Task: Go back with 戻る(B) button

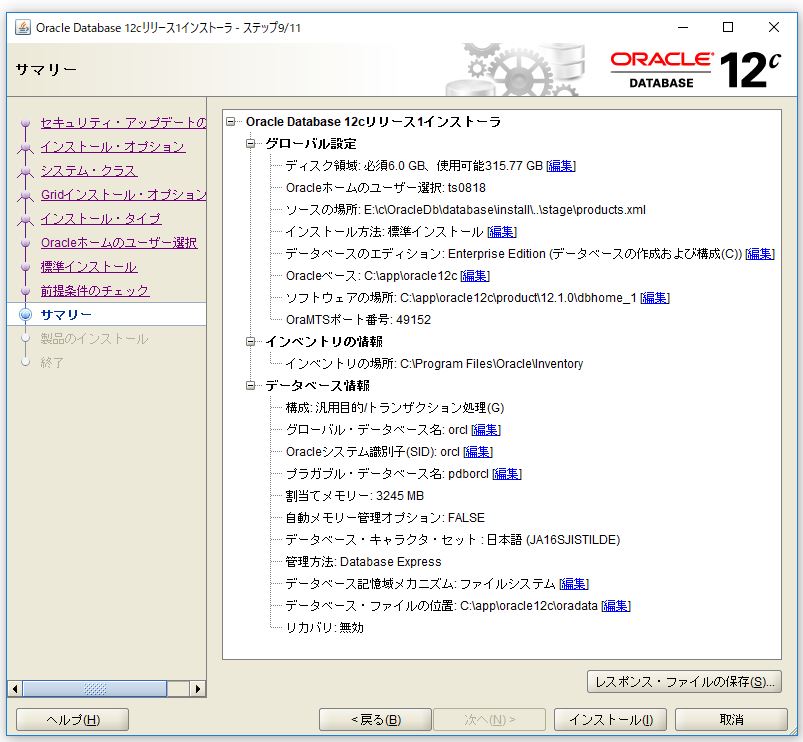Action: click(x=375, y=720)
